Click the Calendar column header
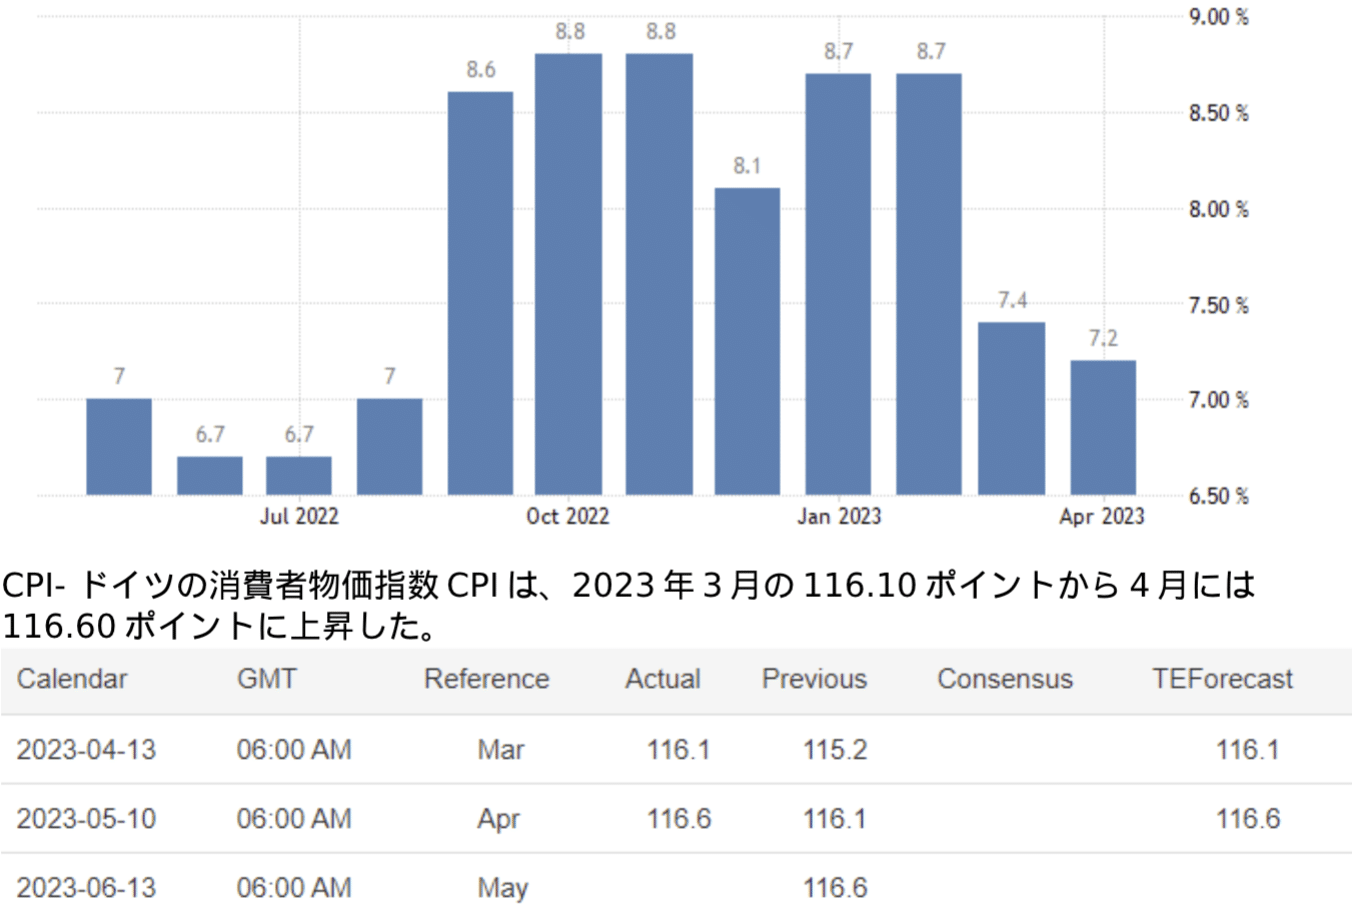 [72, 679]
